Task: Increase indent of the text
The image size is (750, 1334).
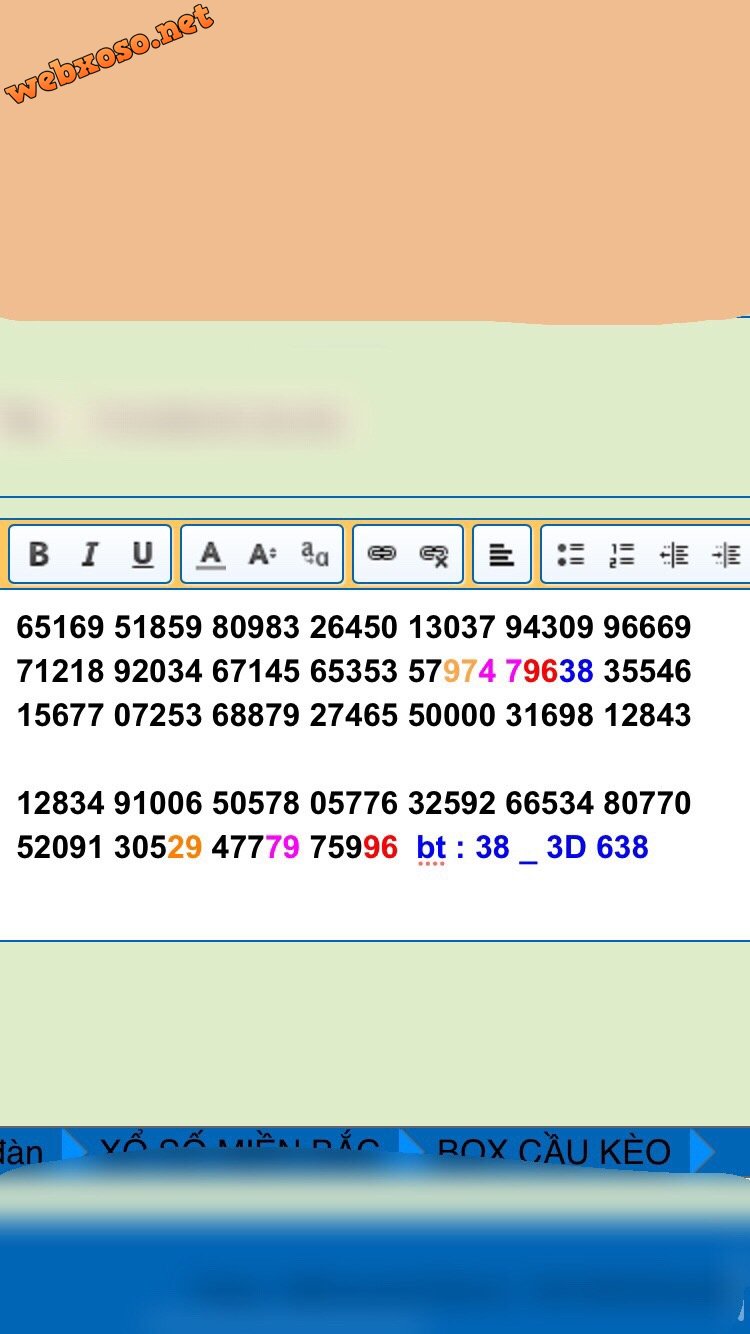Action: click(x=726, y=554)
